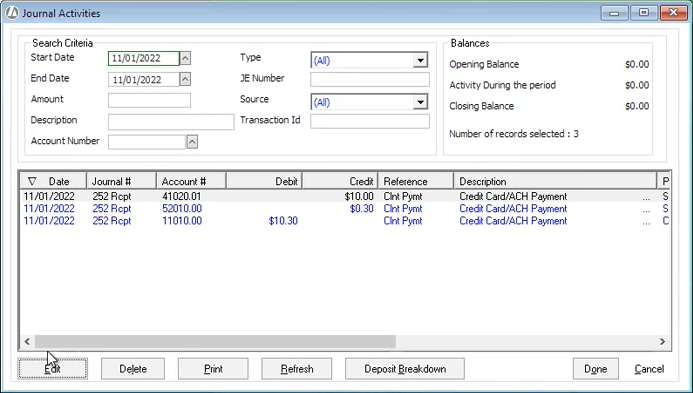Click the ellipsis in the 41020.01 row description
693x393 pixels.
(647, 198)
